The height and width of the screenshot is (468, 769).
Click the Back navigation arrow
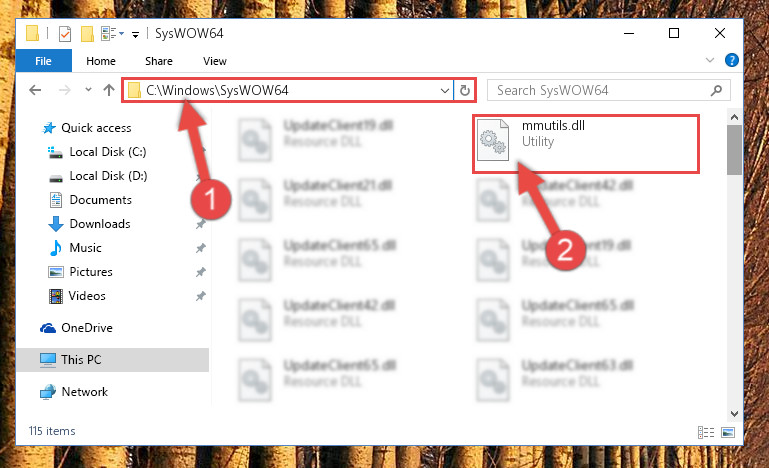point(35,90)
